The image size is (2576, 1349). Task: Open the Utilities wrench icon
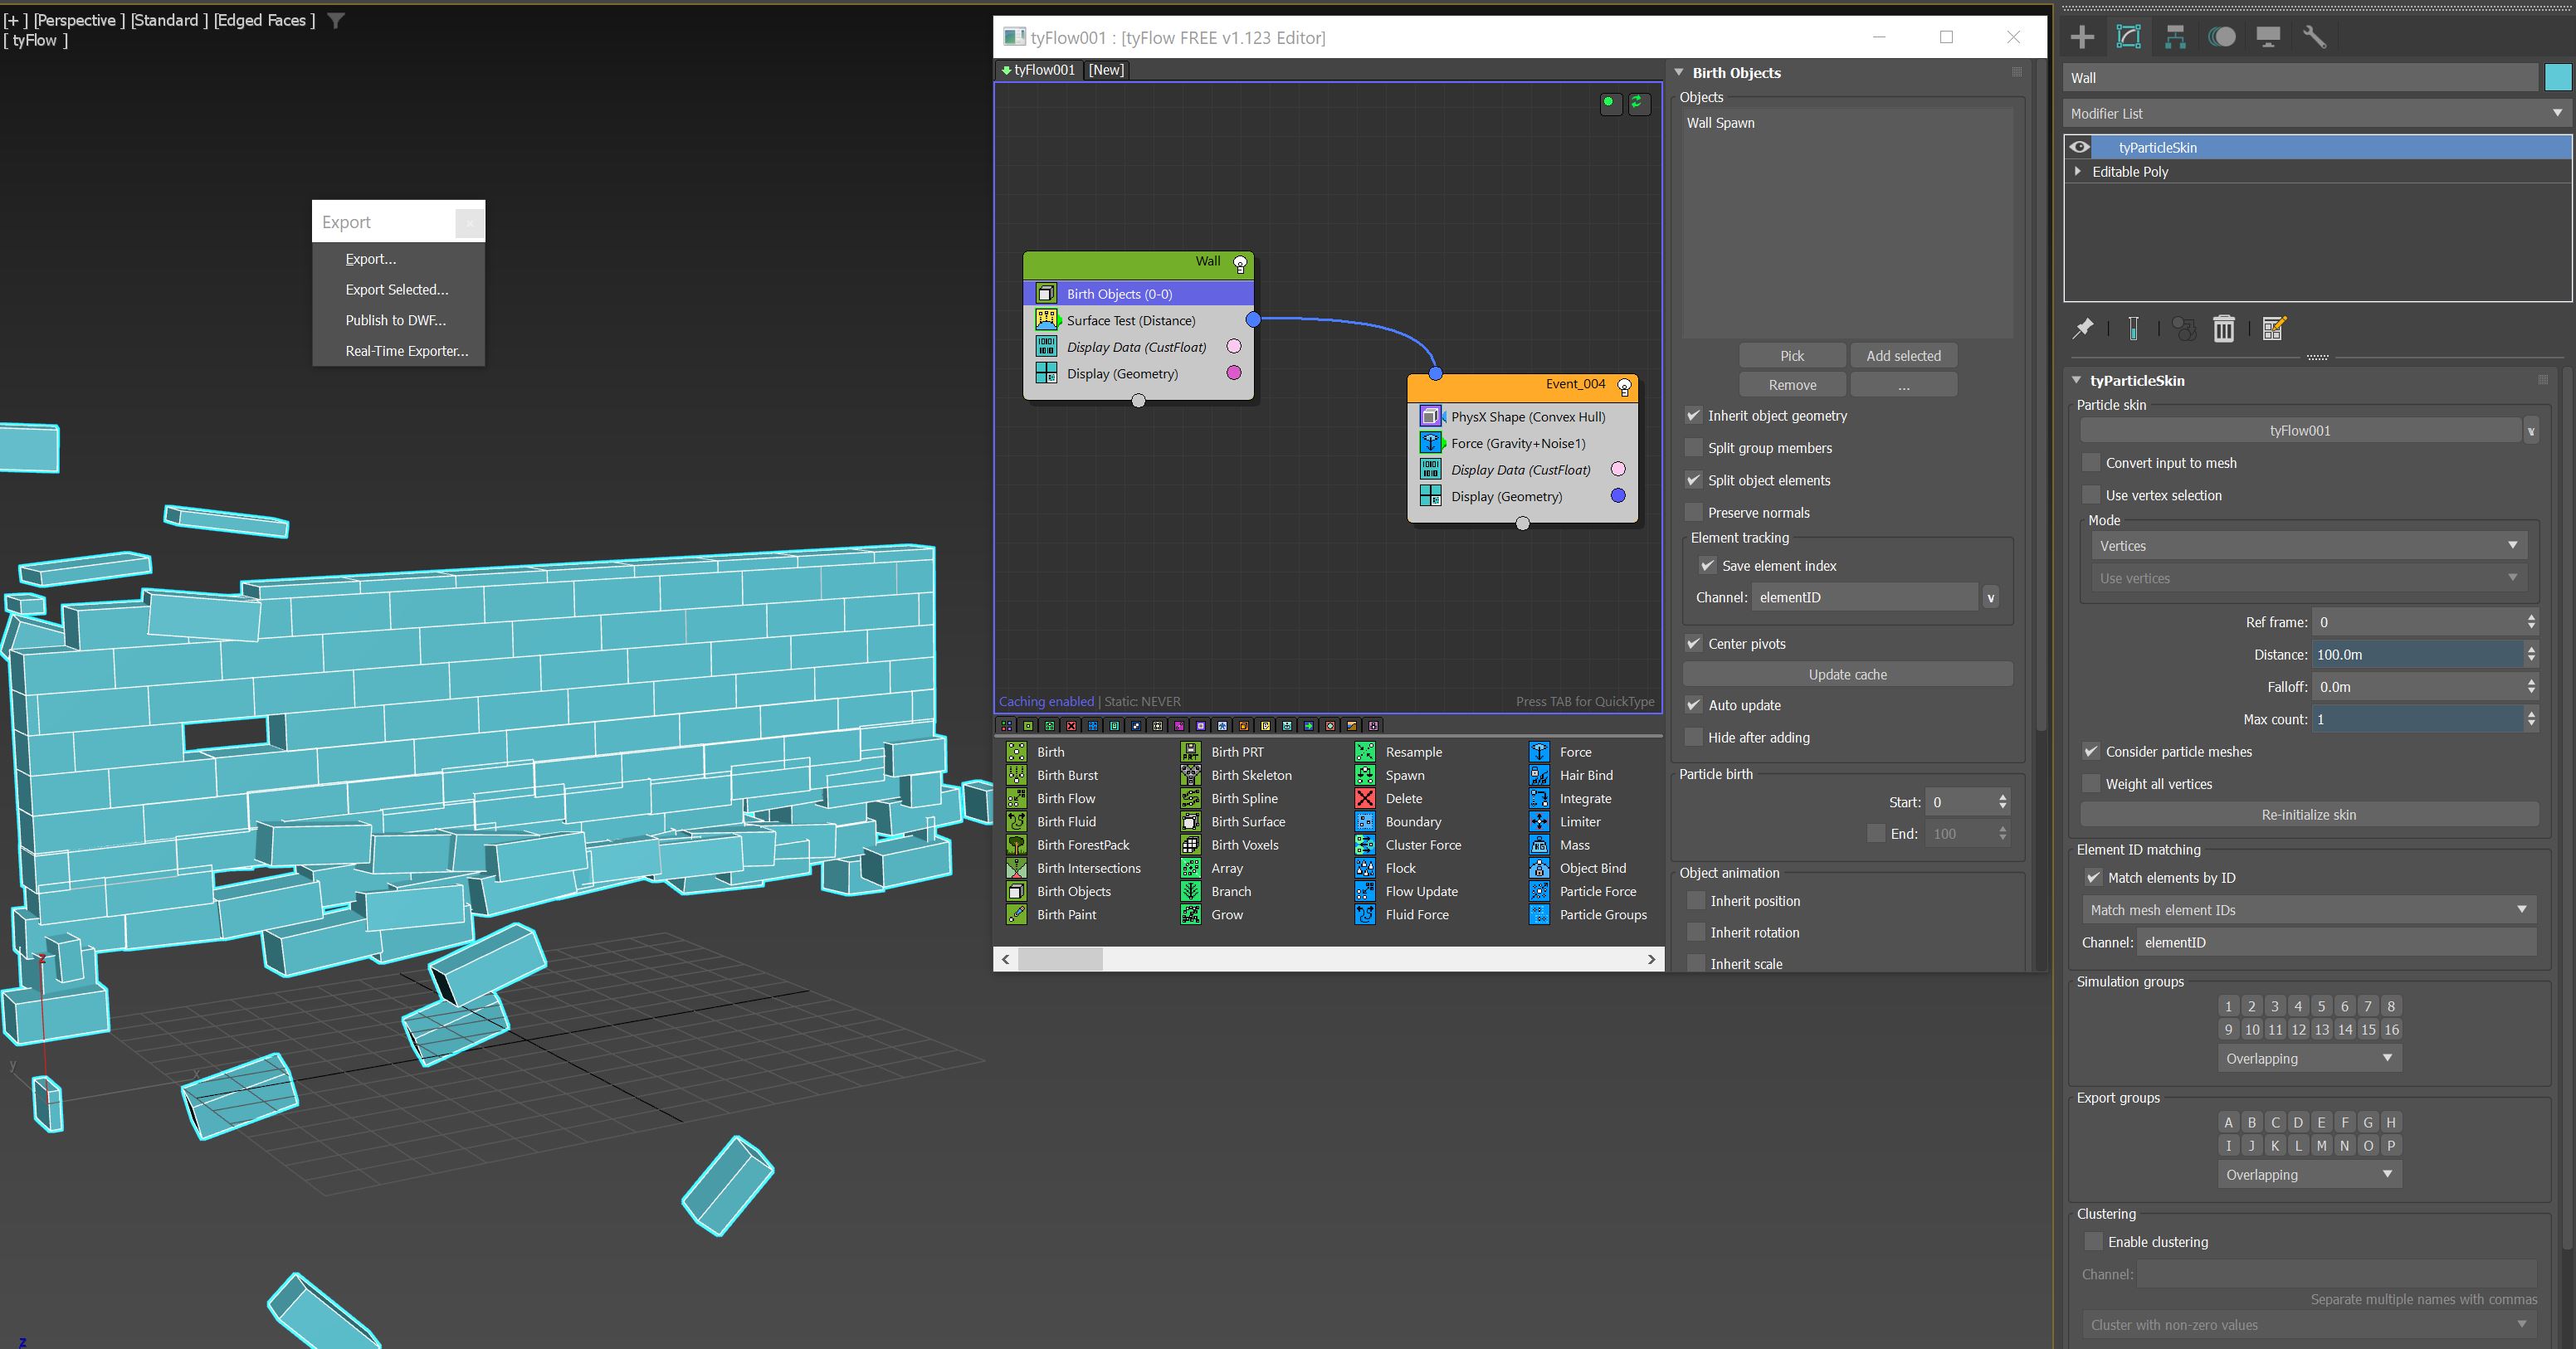(2315, 37)
